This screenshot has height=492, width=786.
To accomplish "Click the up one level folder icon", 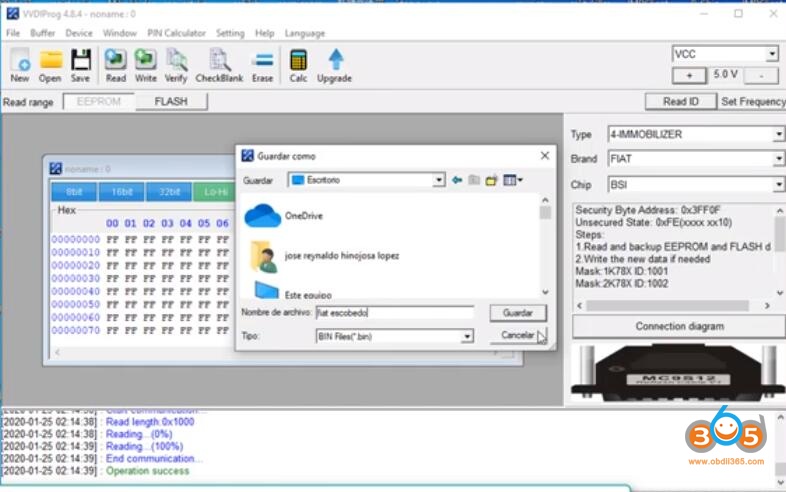I will (474, 180).
